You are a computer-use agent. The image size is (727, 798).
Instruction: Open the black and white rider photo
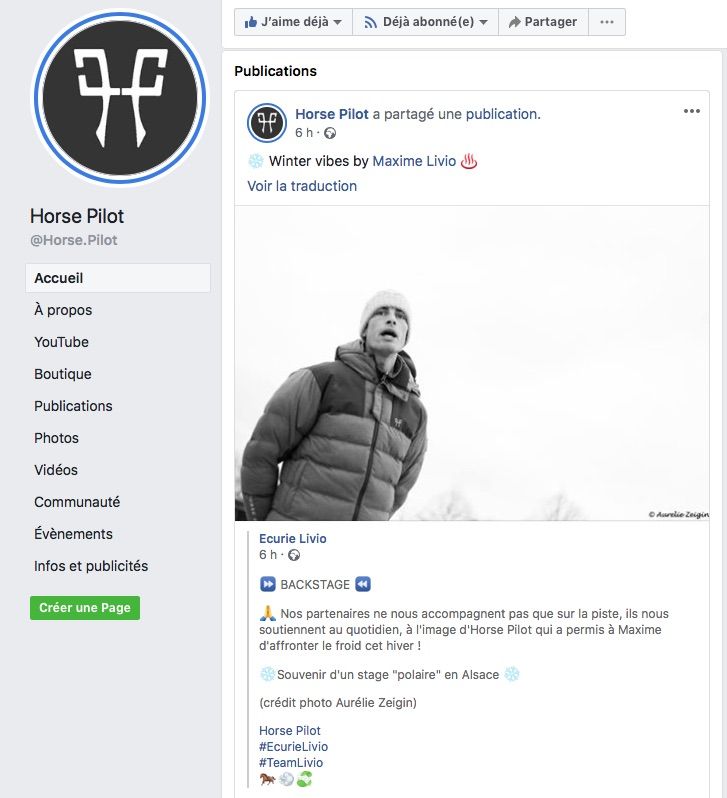point(472,363)
